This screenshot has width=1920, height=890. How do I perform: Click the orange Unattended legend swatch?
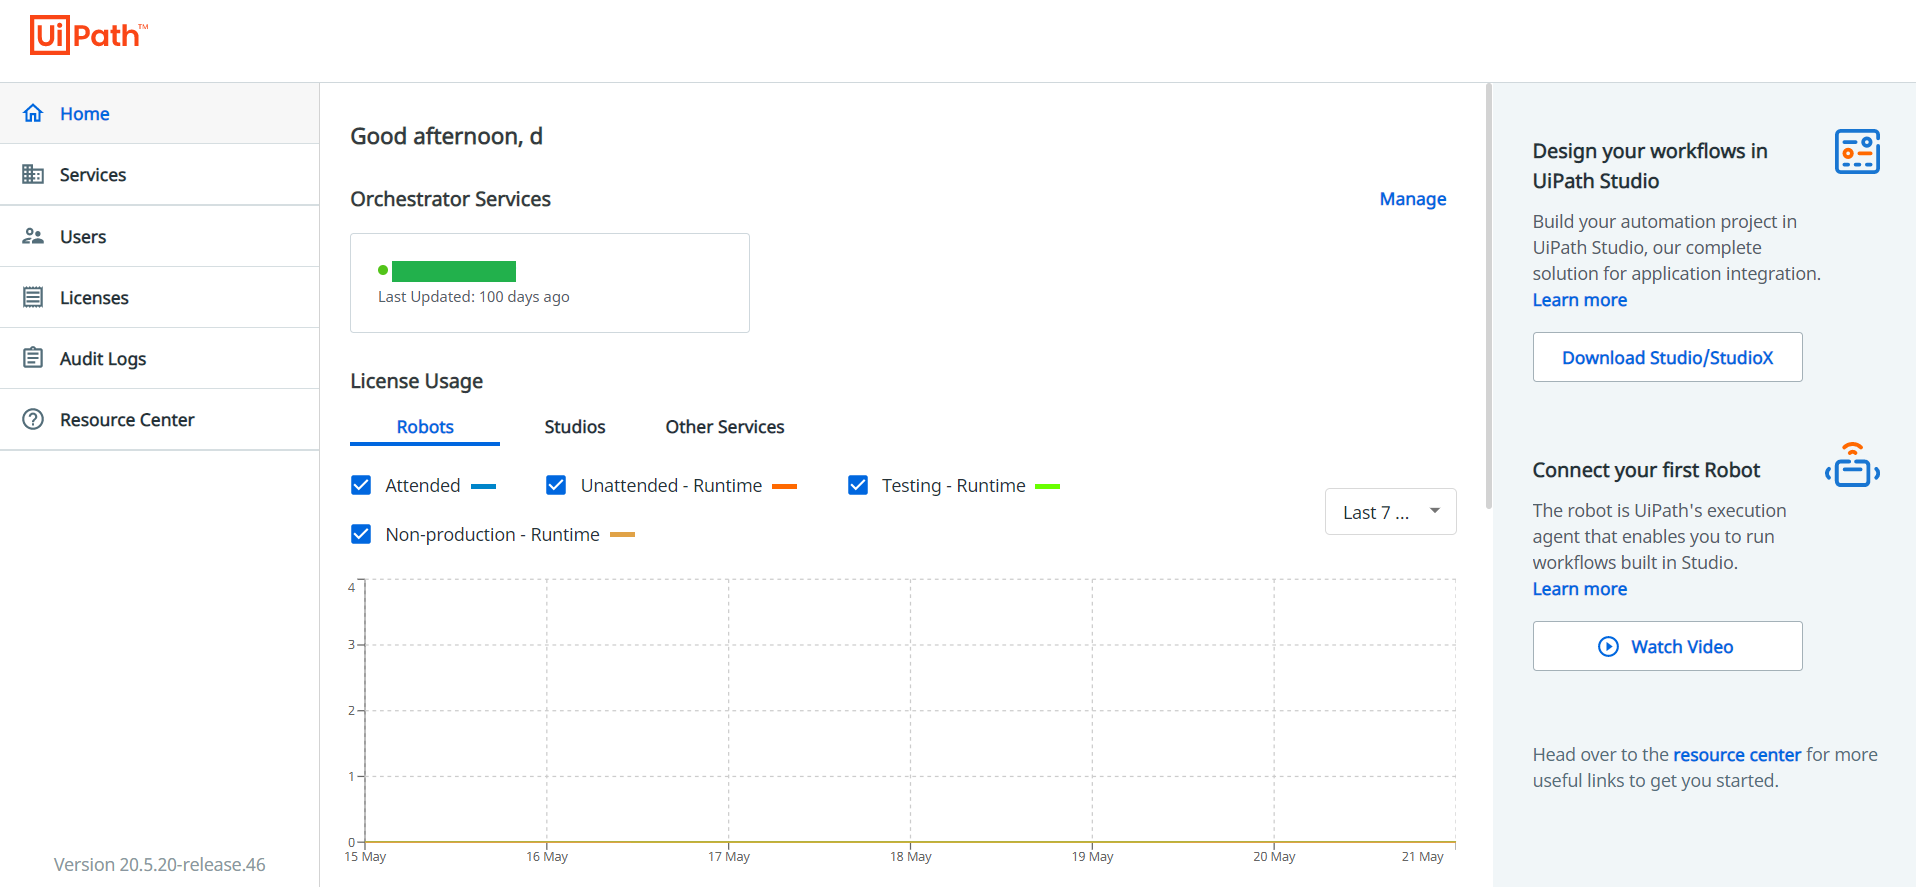(x=785, y=486)
